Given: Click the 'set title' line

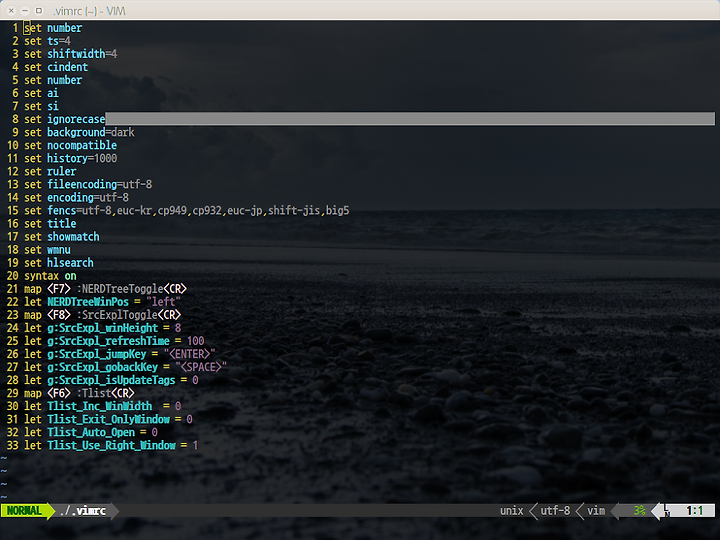Looking at the screenshot, I should [50, 224].
